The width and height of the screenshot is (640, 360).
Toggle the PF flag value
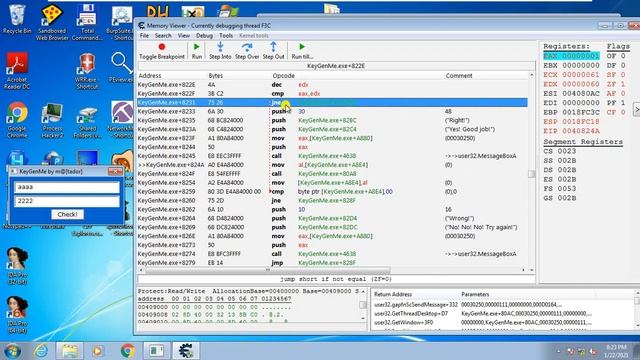coord(616,103)
